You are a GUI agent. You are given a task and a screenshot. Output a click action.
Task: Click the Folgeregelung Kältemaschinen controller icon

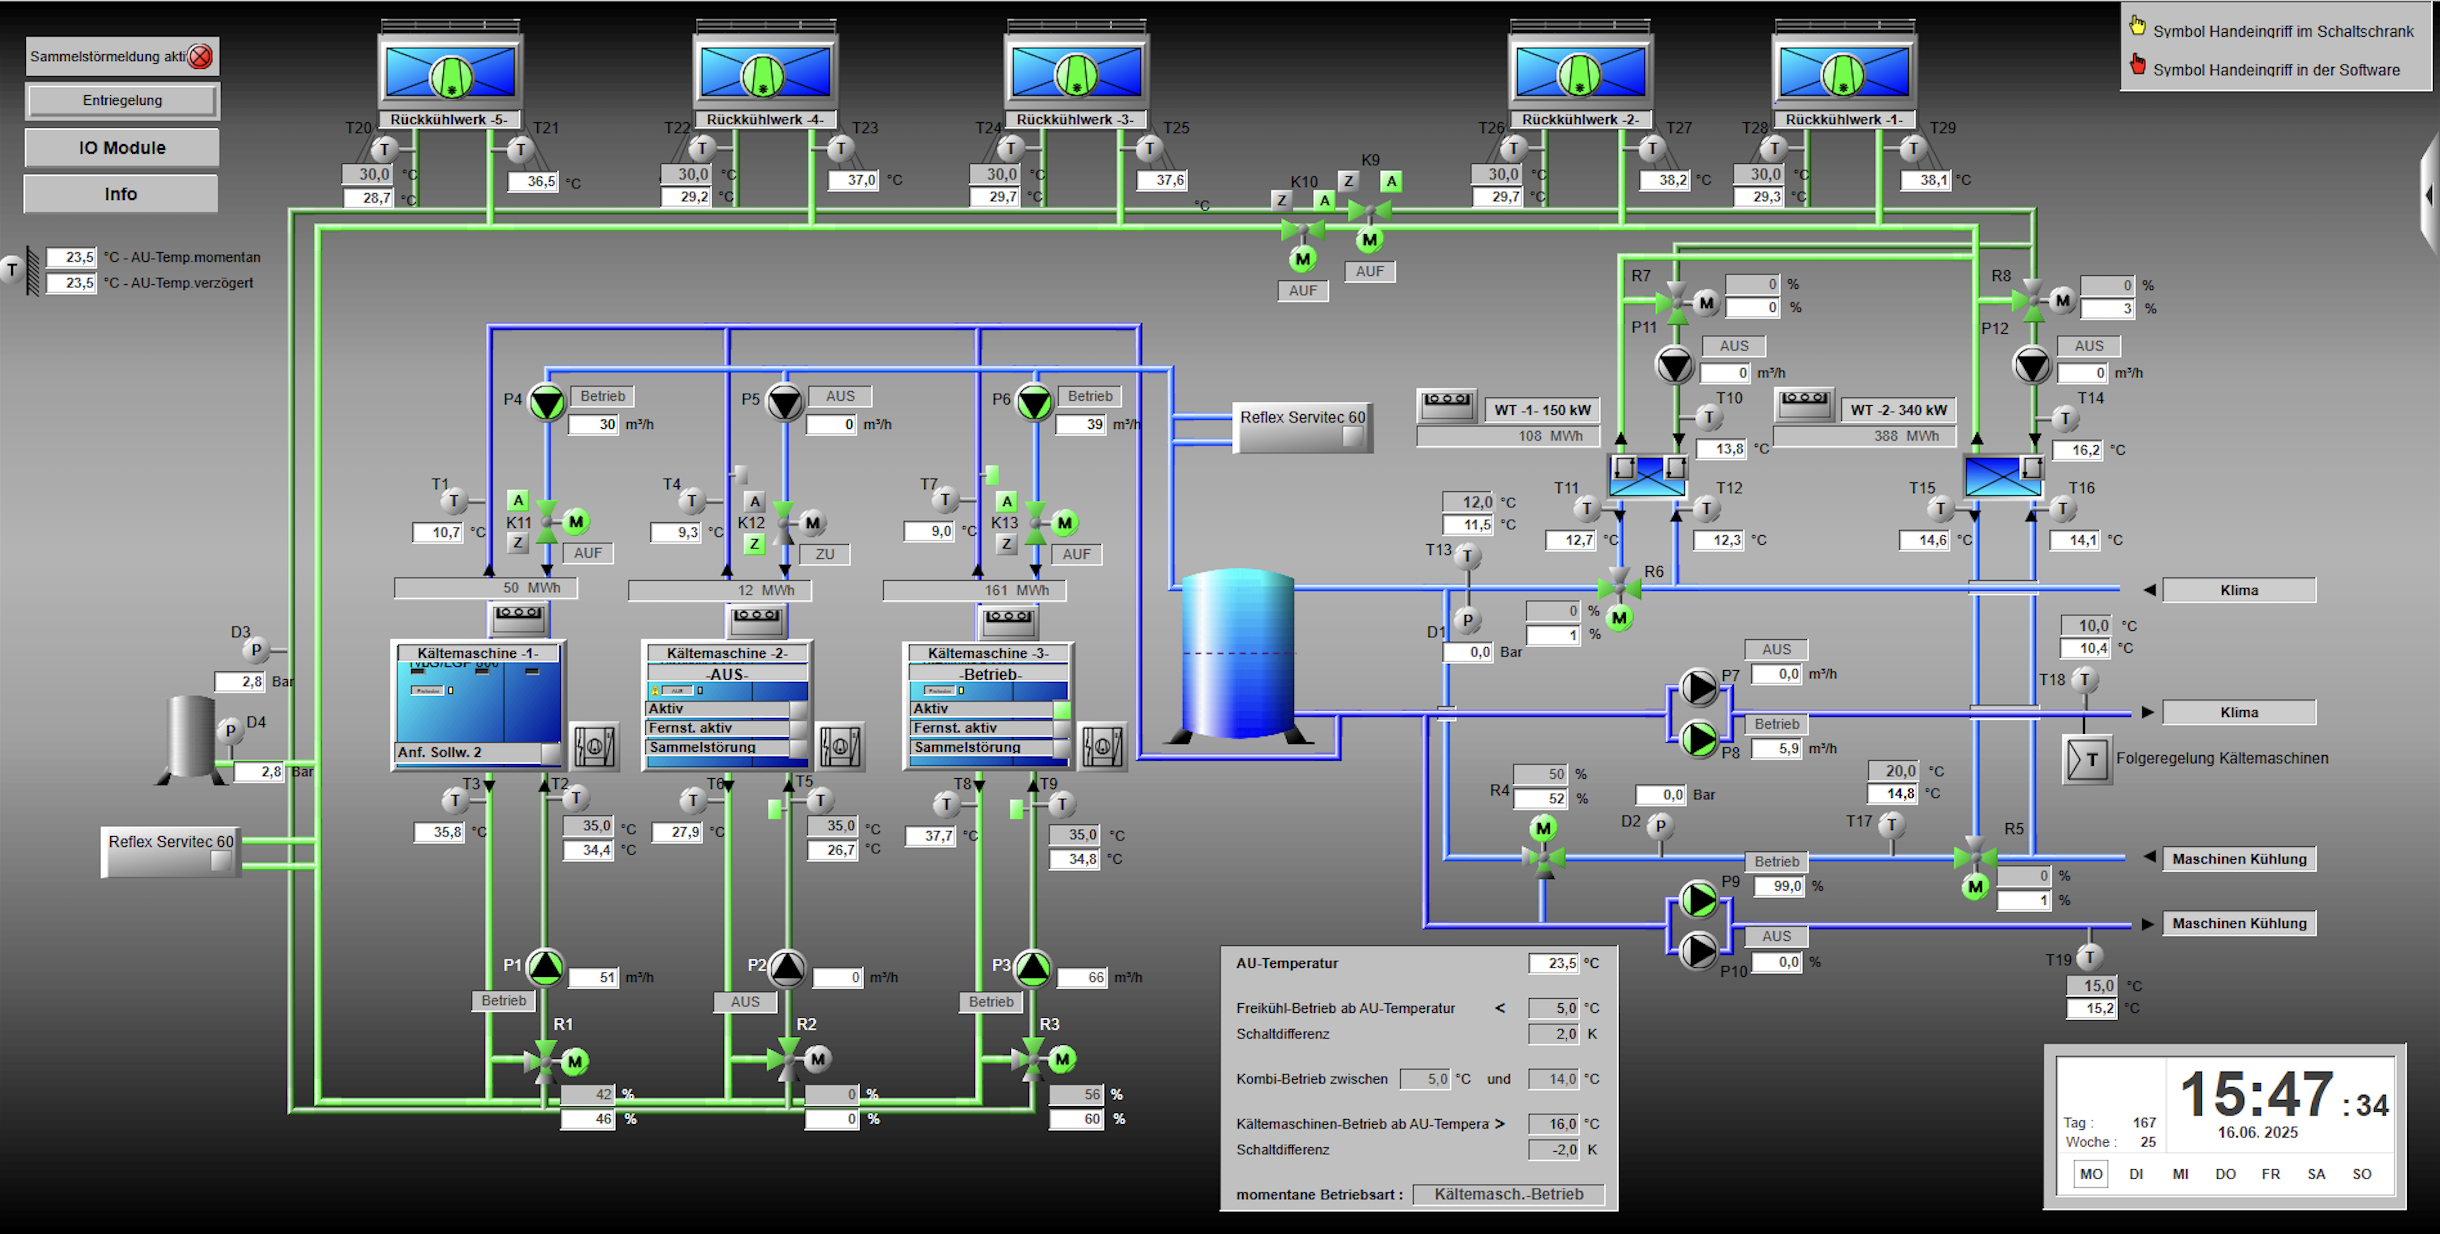pos(2087,759)
